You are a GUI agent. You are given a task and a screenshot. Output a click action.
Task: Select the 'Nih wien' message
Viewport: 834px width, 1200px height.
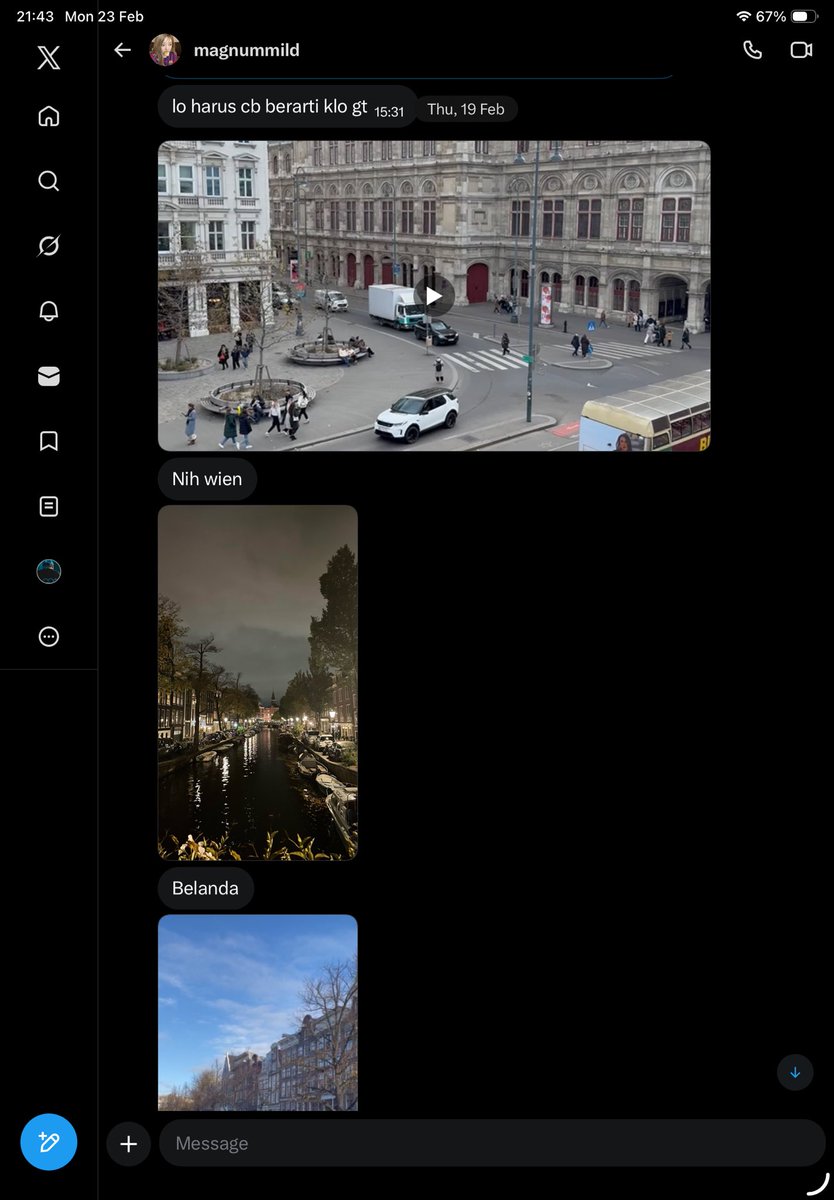pos(207,479)
